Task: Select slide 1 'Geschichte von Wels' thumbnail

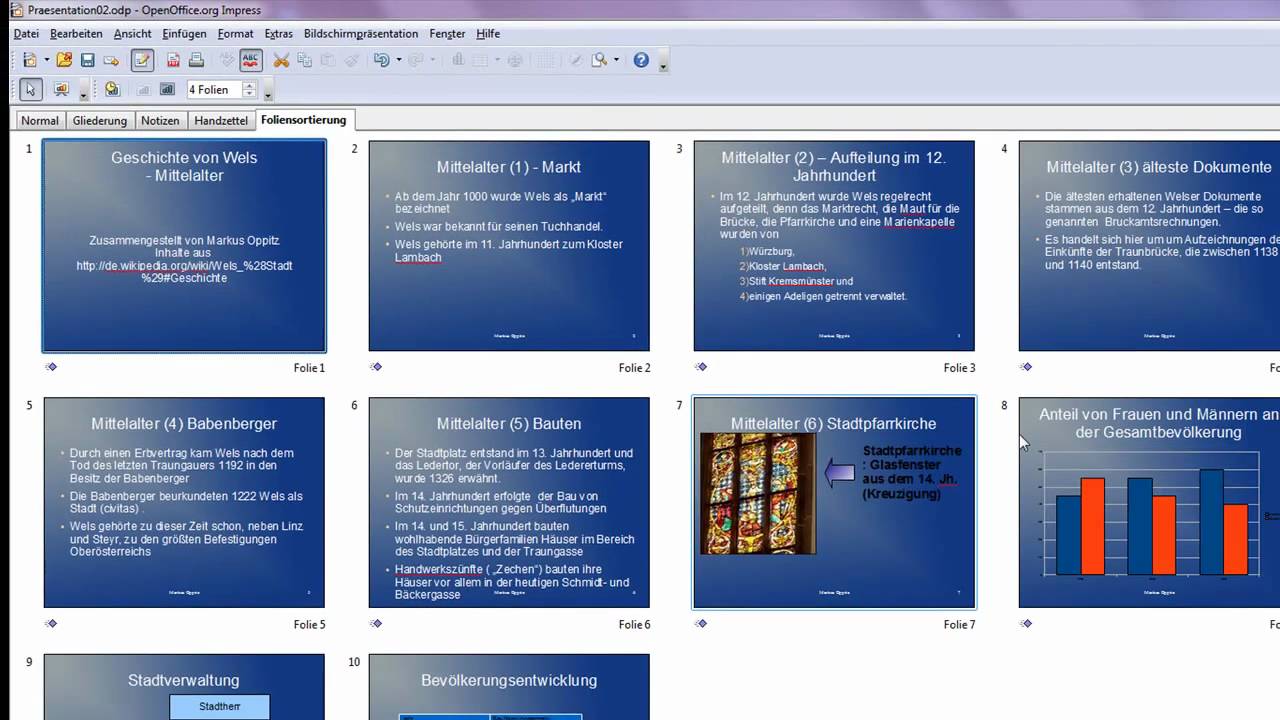Action: [x=184, y=246]
